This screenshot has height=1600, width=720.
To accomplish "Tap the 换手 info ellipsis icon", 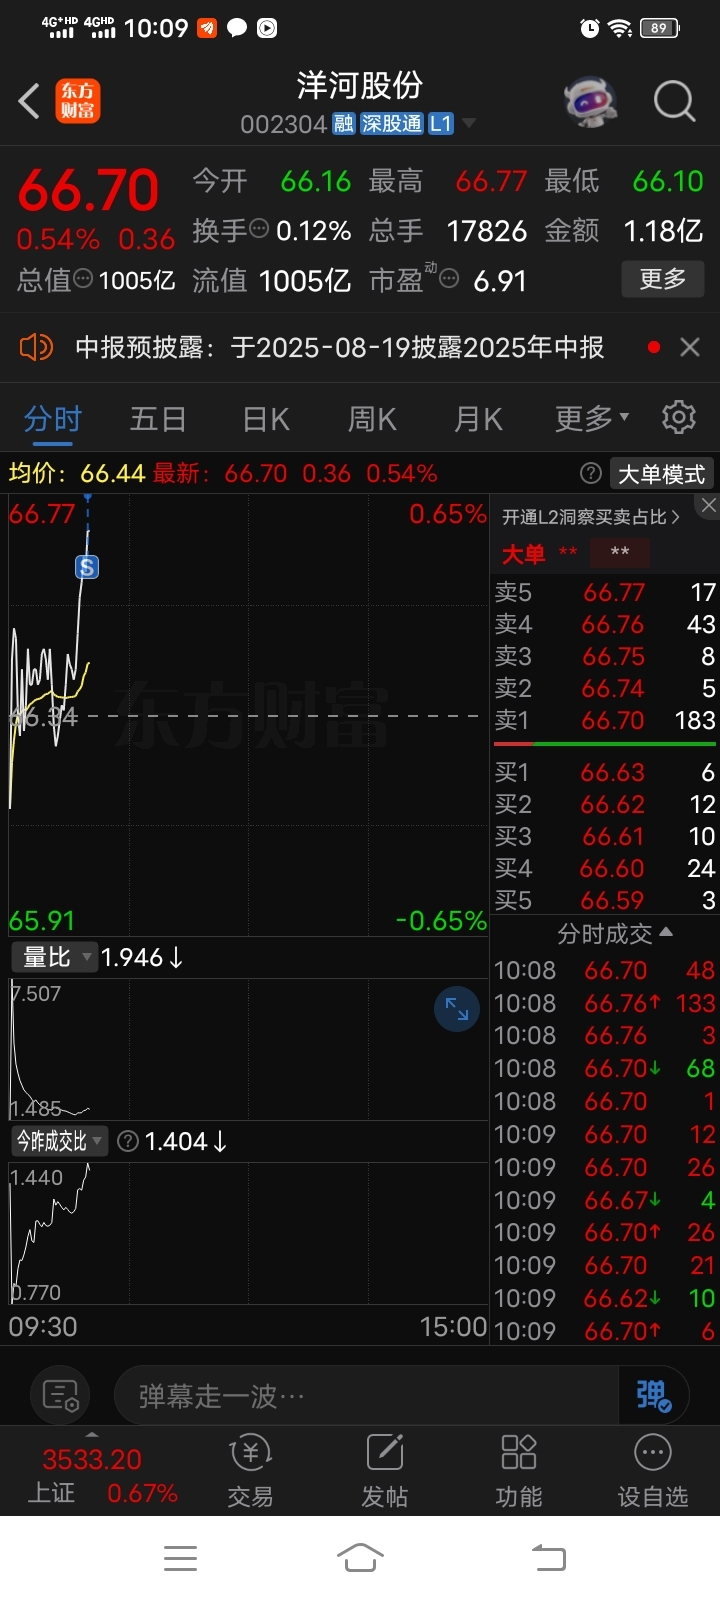I will point(259,229).
